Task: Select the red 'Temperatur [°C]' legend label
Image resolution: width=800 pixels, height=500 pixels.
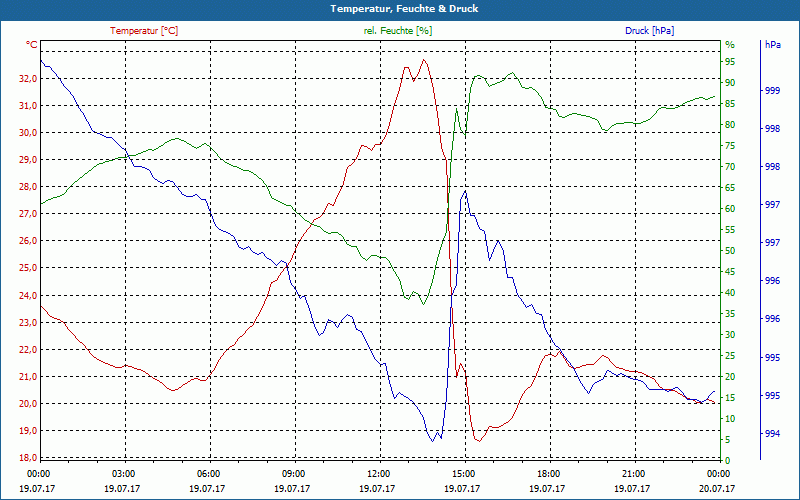Action: (x=144, y=31)
